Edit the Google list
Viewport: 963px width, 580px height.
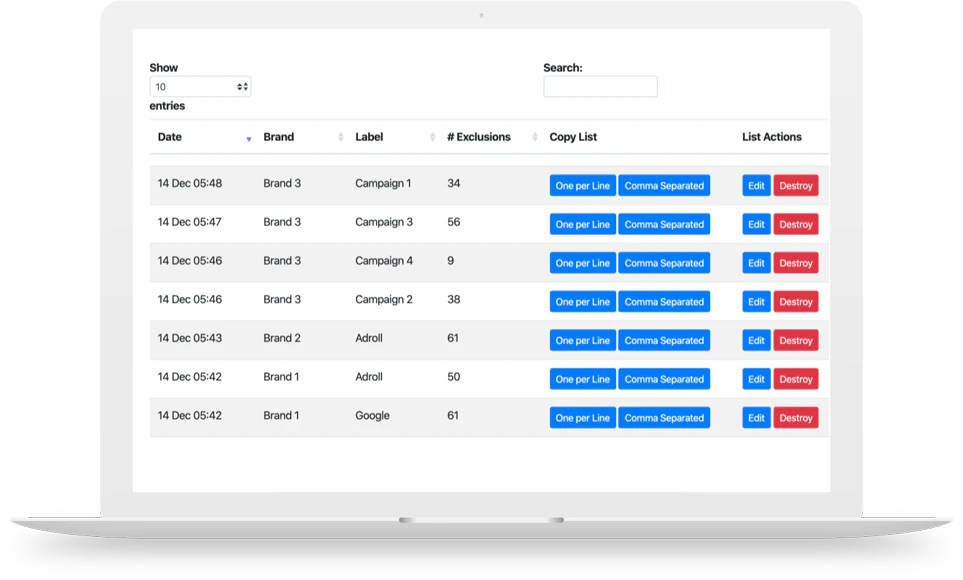[756, 418]
